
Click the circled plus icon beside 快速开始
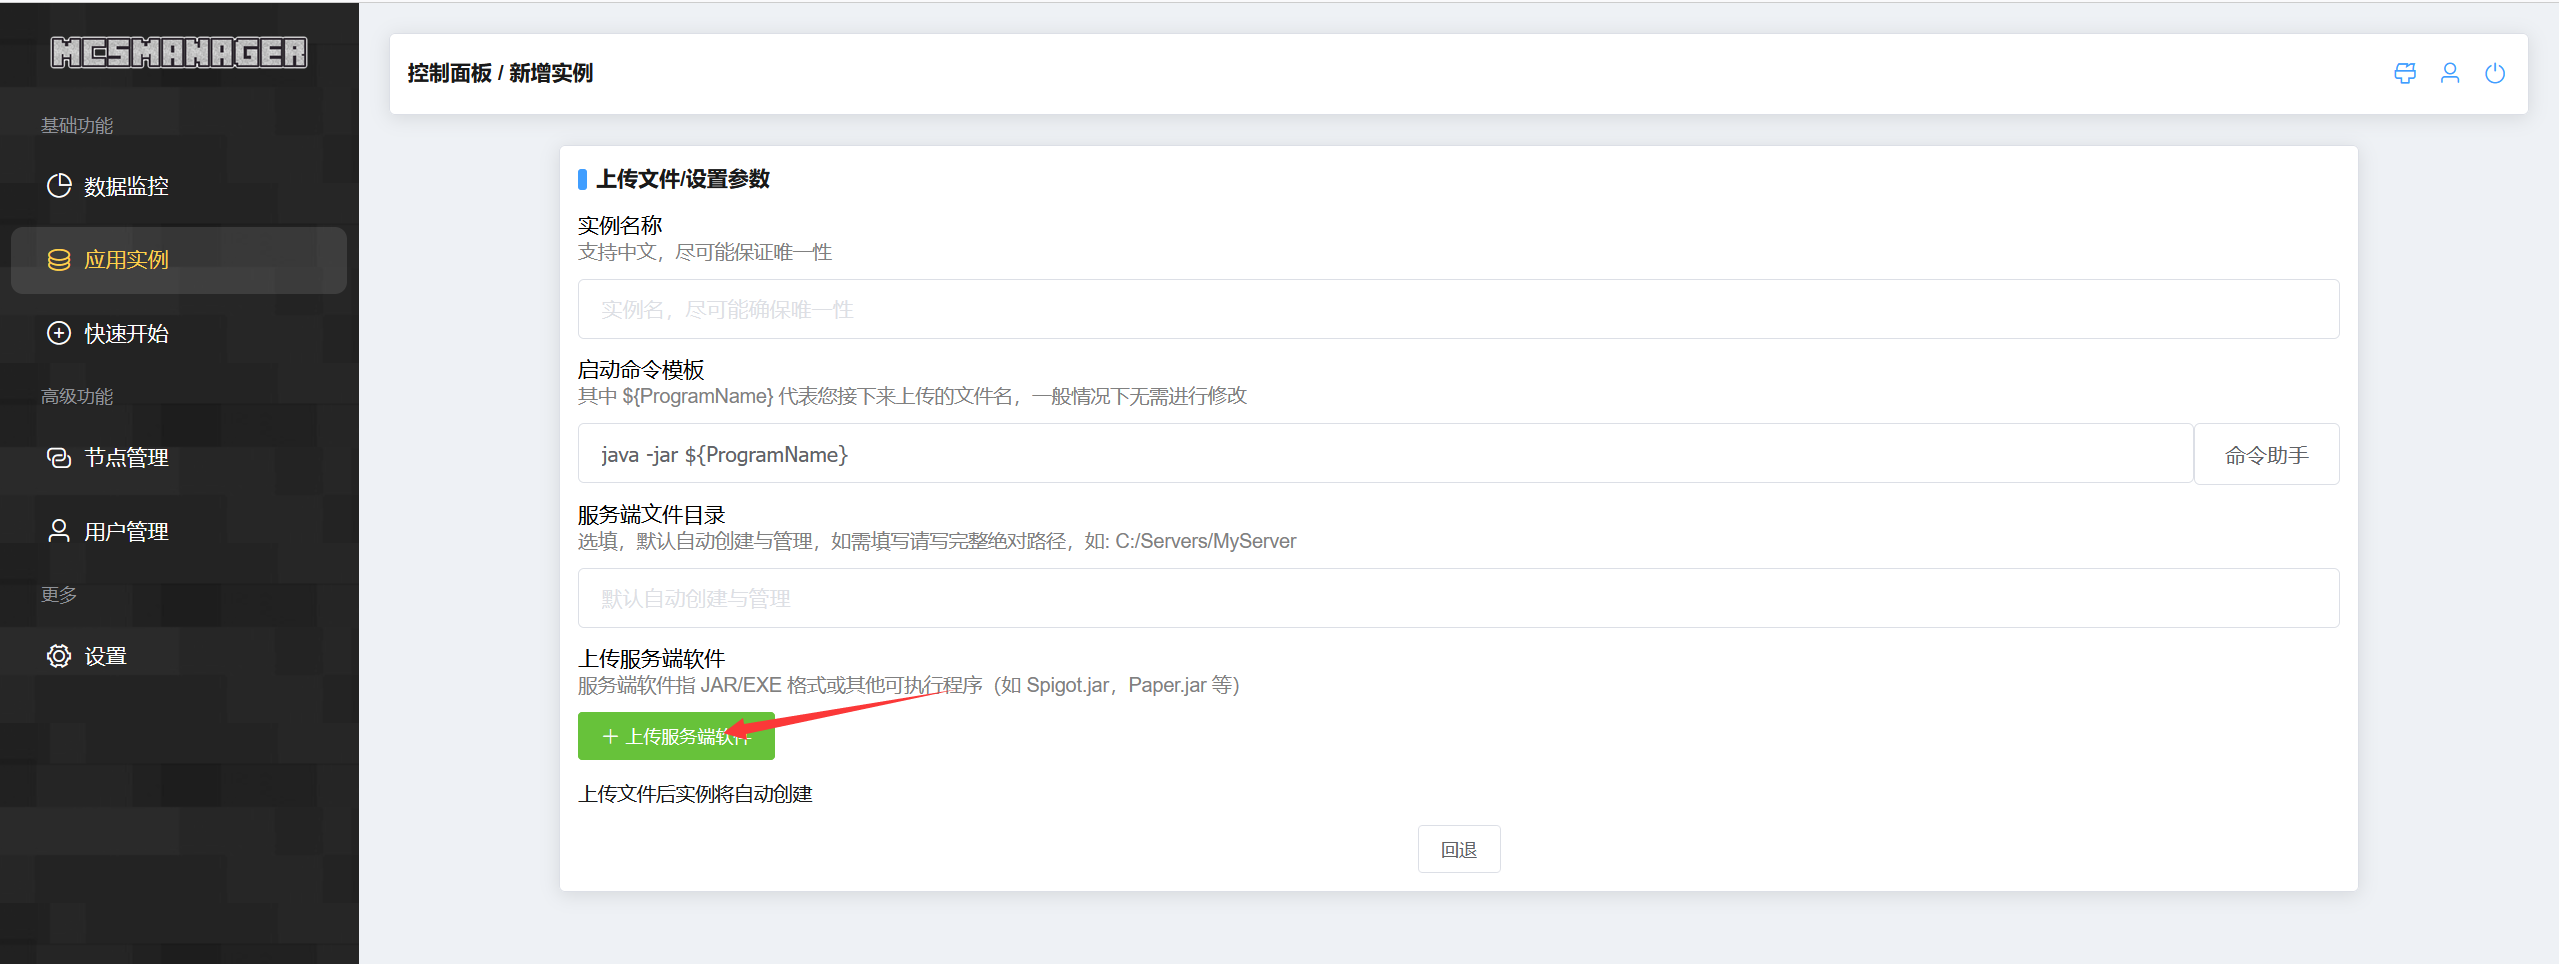pos(59,333)
